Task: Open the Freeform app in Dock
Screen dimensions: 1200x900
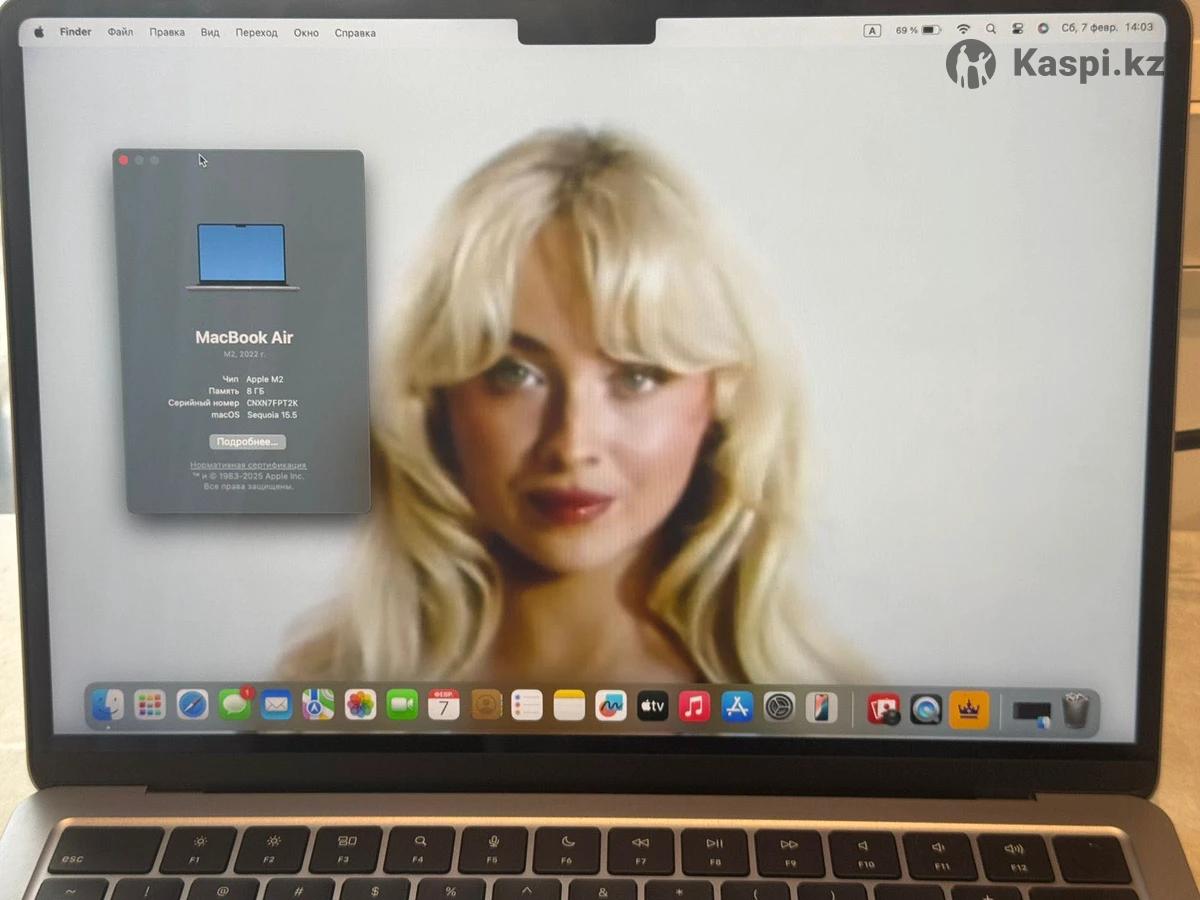Action: pos(610,706)
